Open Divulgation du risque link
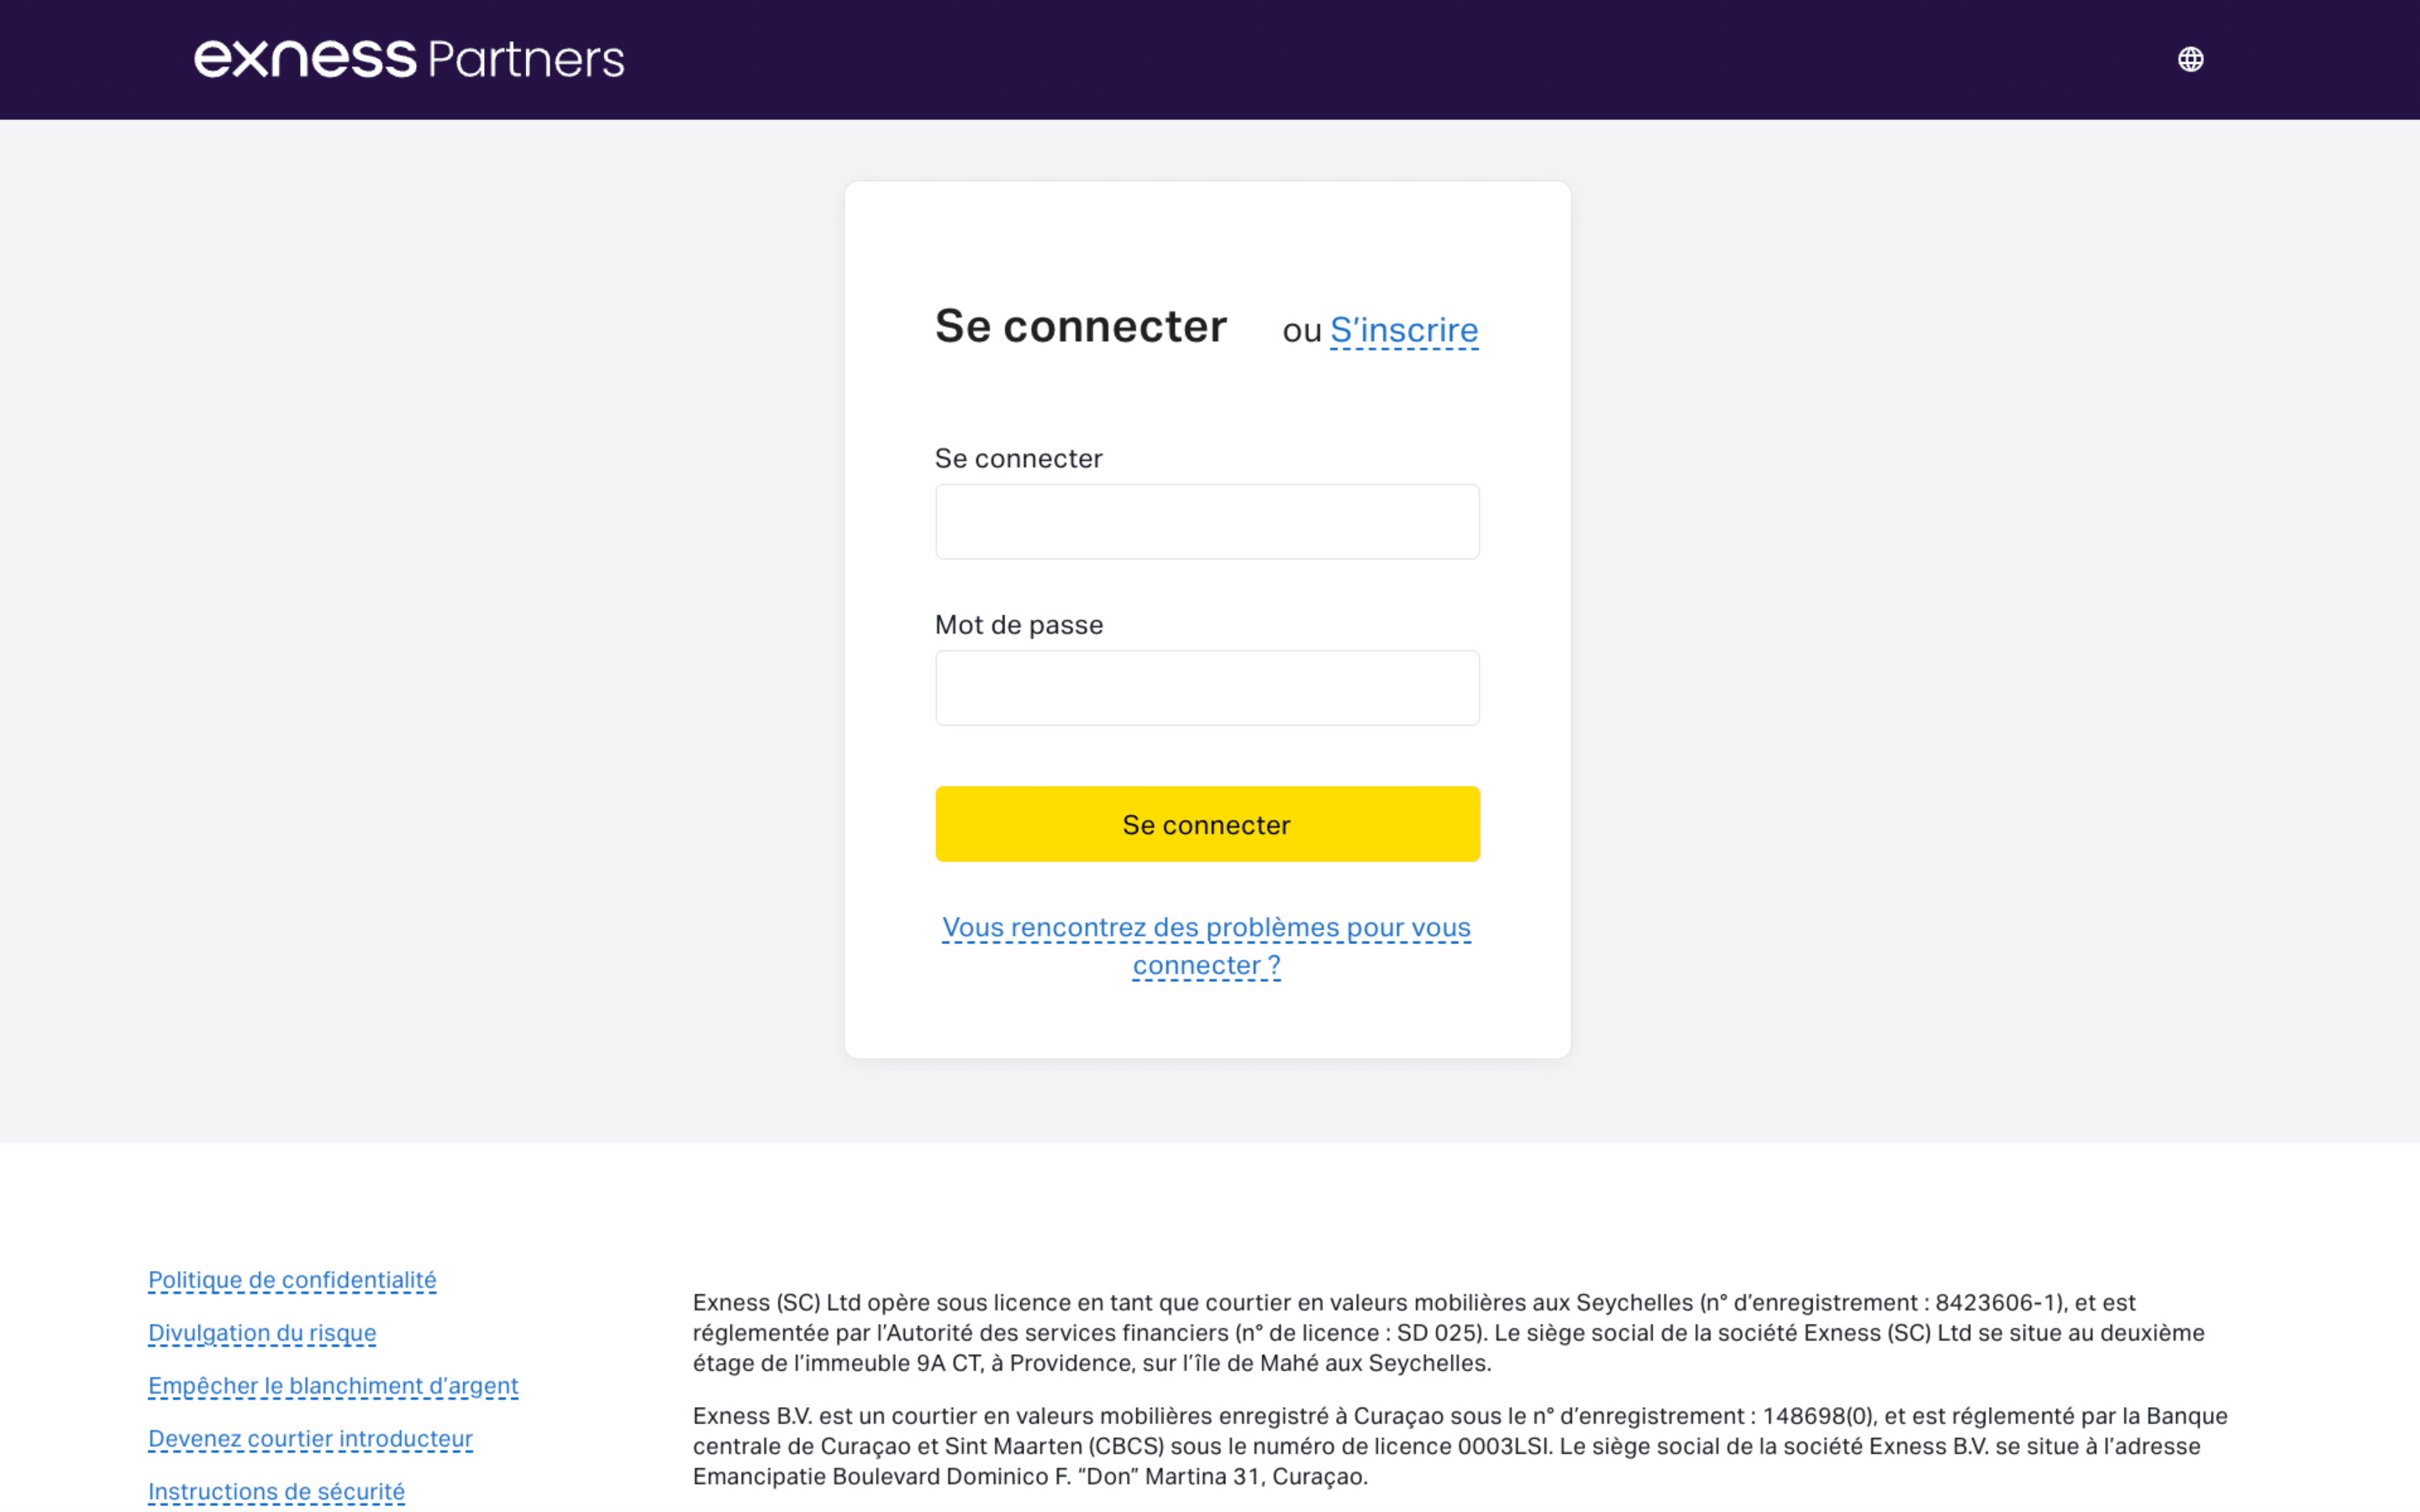 pyautogui.click(x=262, y=1333)
